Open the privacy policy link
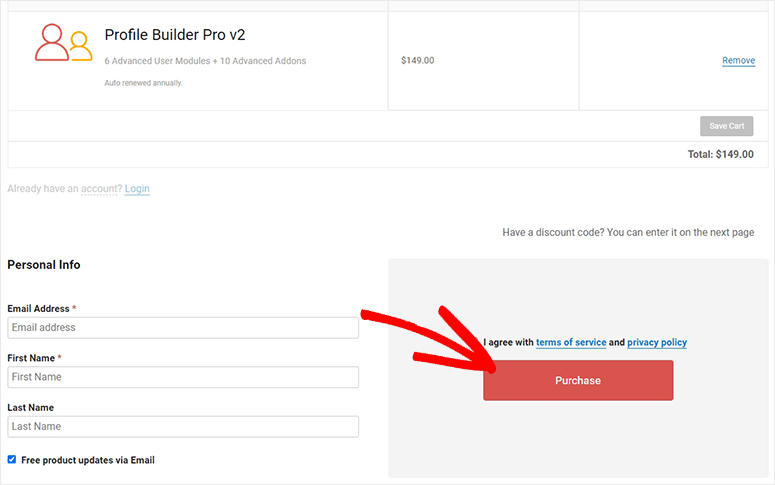Viewport: 775px width, 485px height. pyautogui.click(x=657, y=342)
